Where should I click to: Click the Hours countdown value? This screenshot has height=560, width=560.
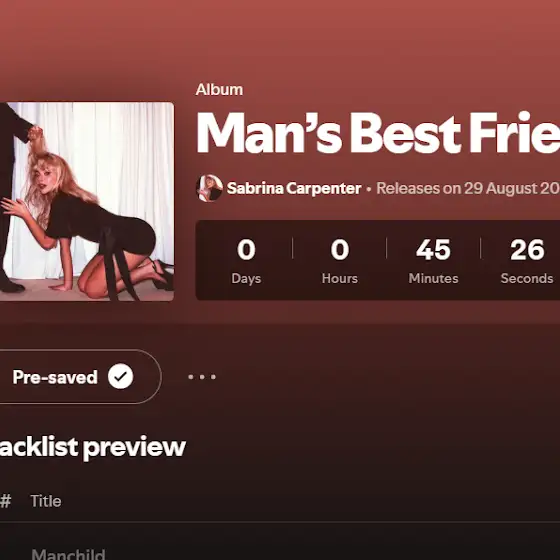tap(340, 249)
